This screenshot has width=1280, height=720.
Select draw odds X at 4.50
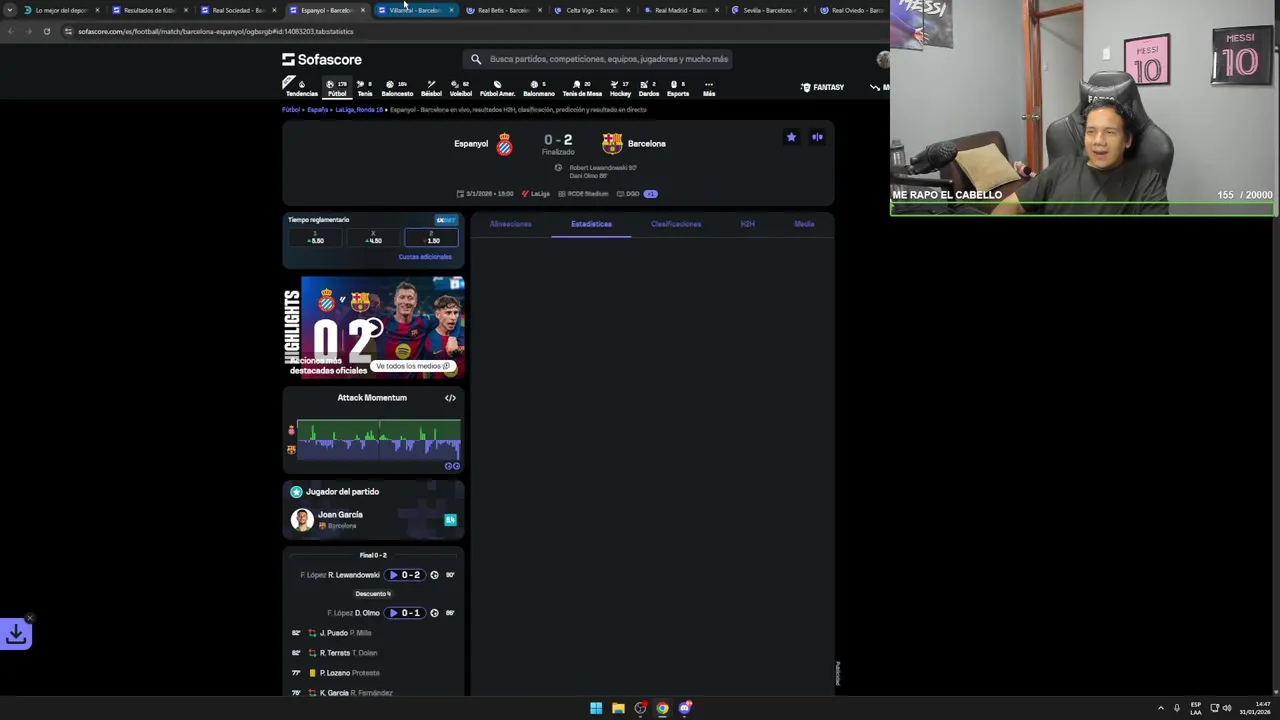(373, 237)
